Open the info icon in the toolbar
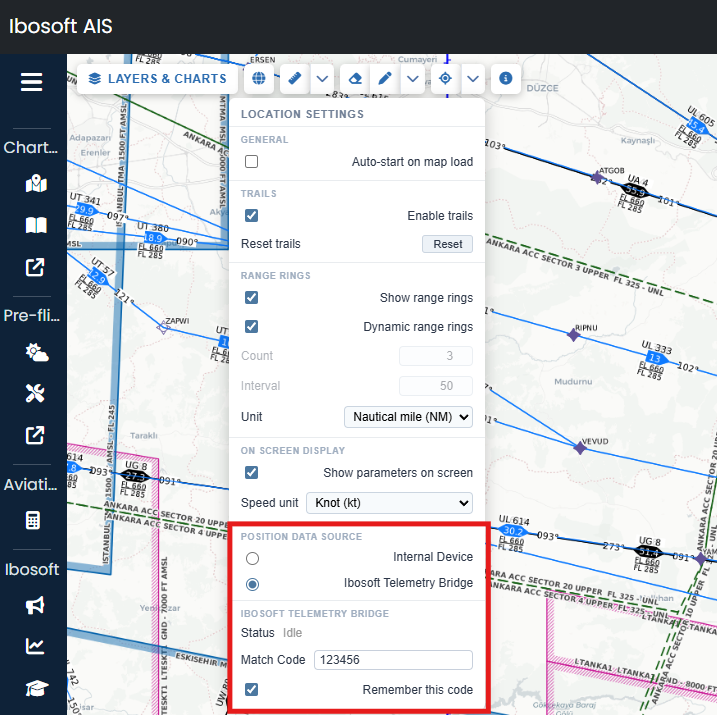This screenshot has height=715, width=717. pos(505,78)
